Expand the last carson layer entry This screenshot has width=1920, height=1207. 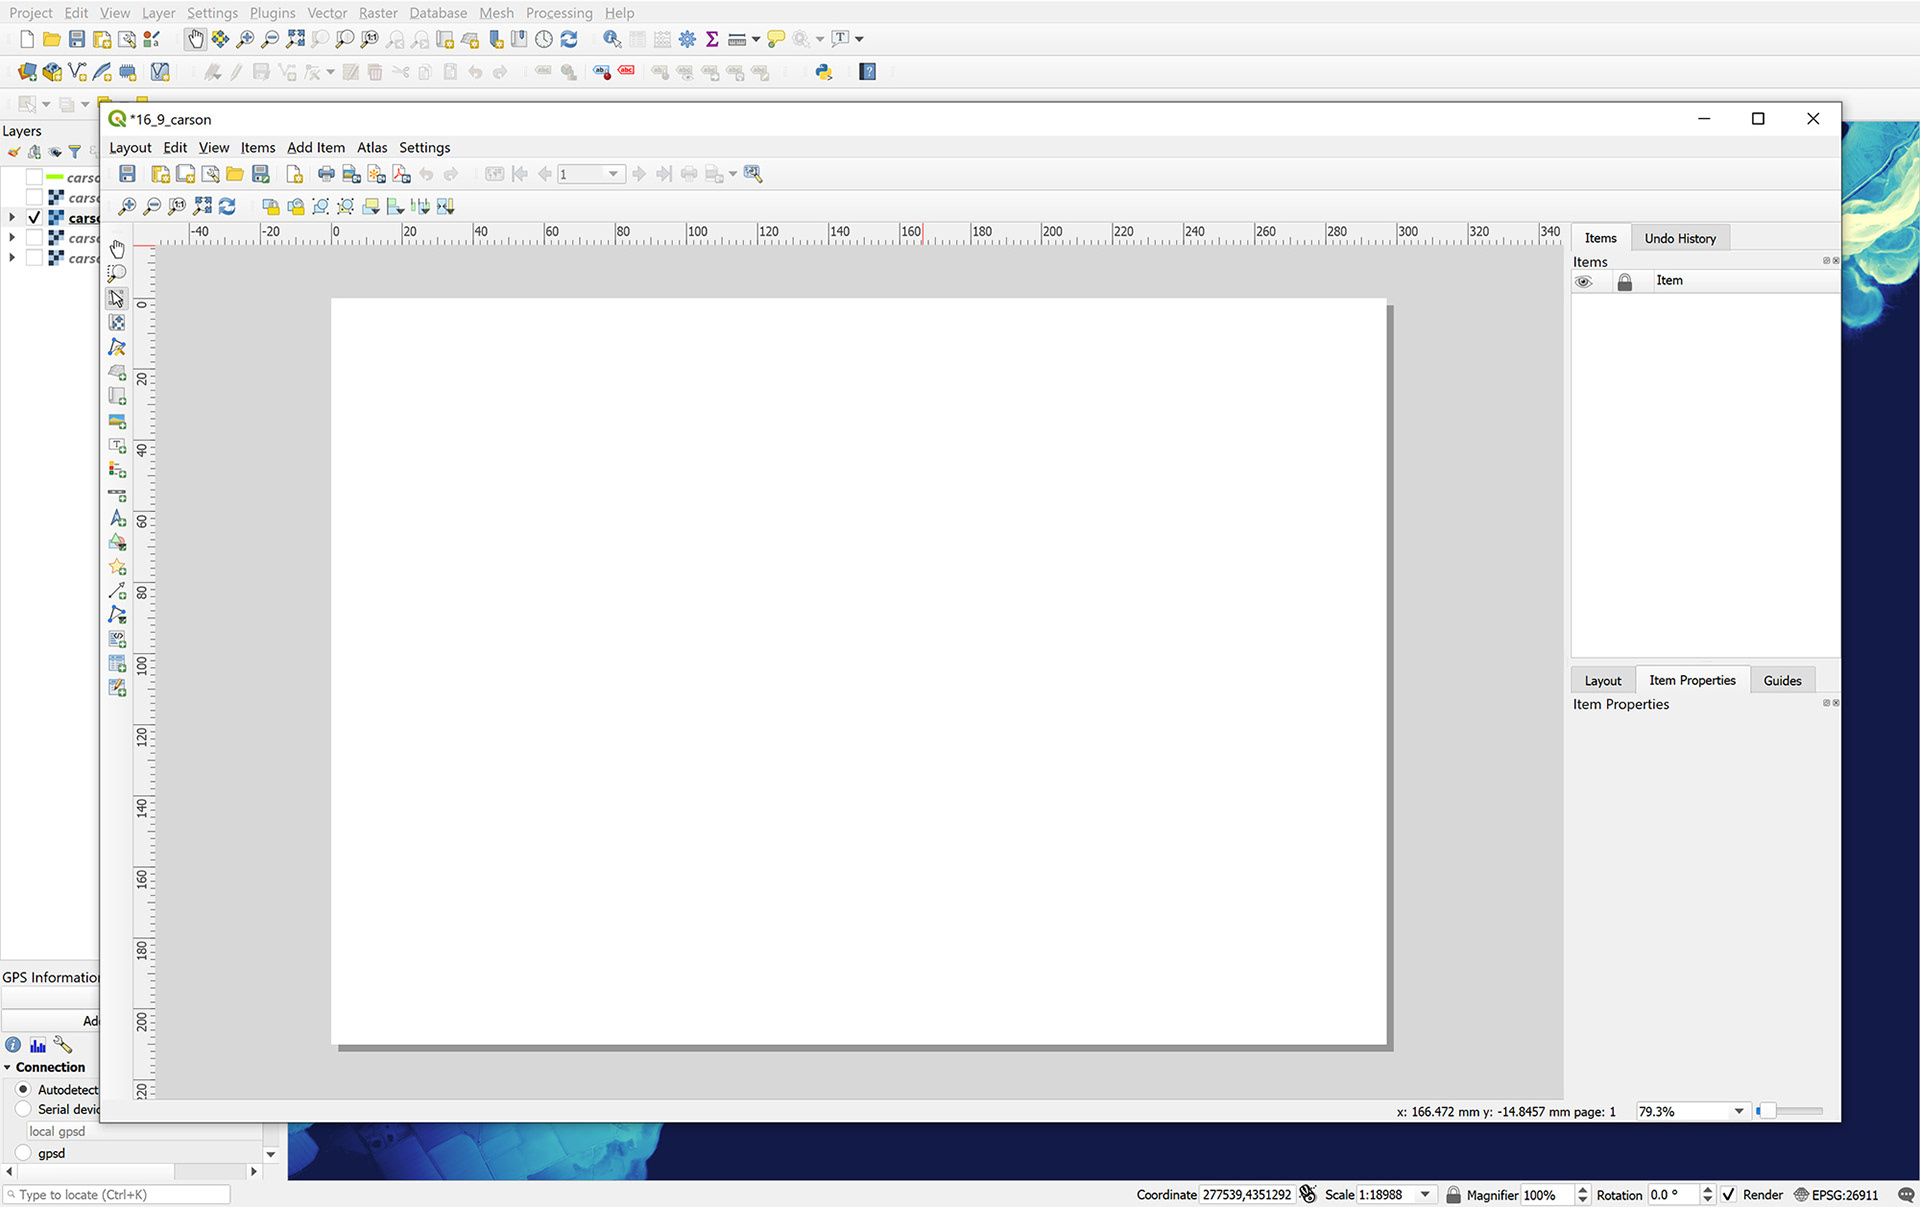point(12,257)
